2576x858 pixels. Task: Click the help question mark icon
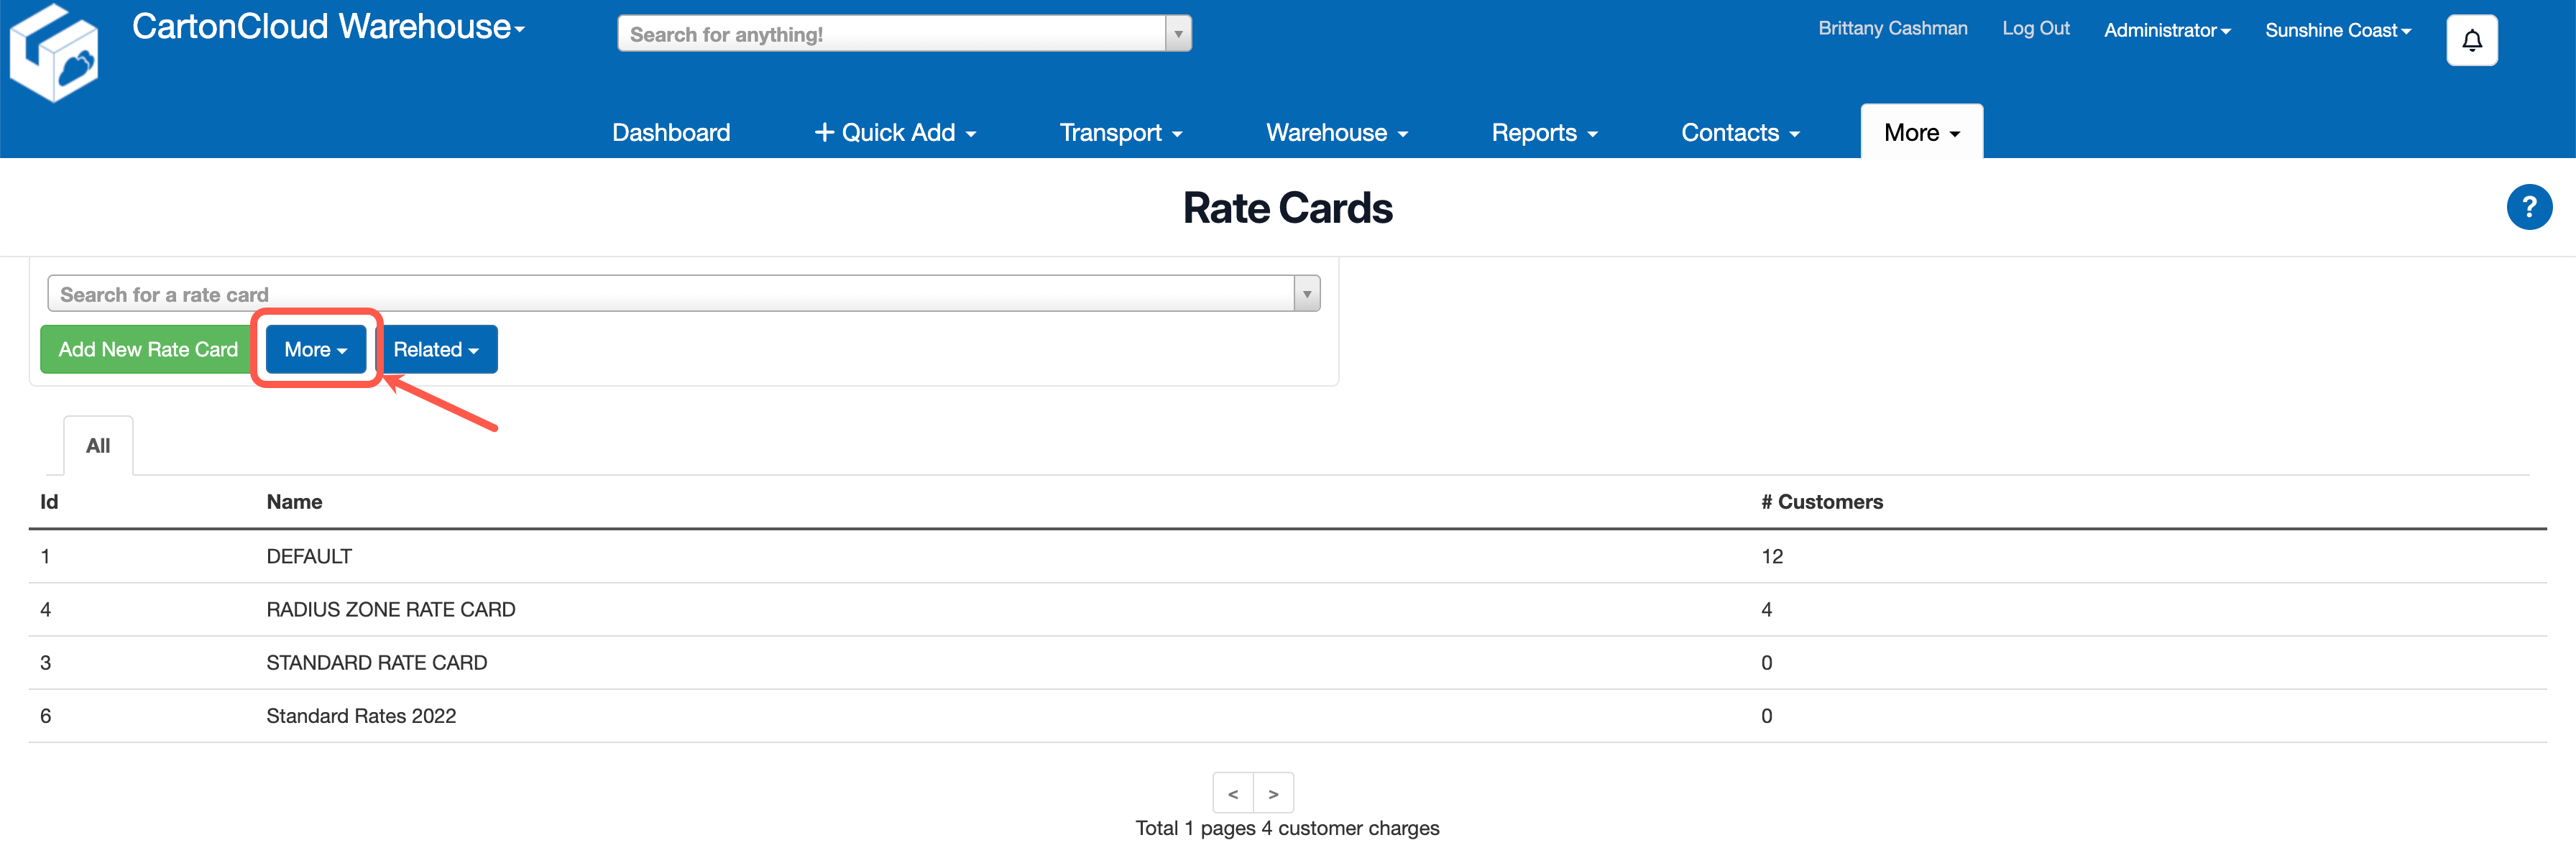click(x=2530, y=207)
